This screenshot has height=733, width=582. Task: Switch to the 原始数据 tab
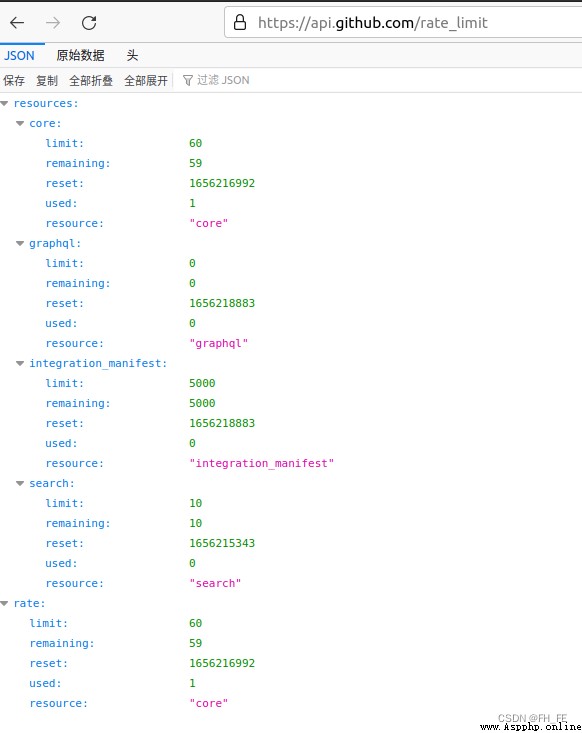tap(80, 56)
